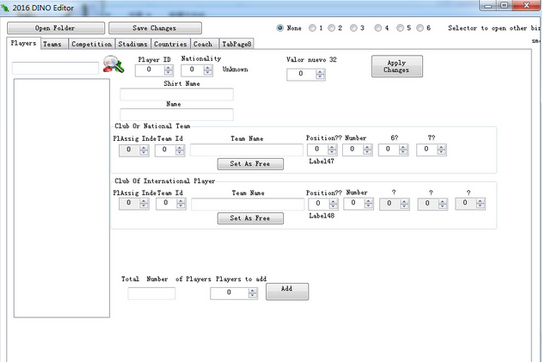Screen dimensions: 542x362
Task: Click the 6? spinner arrows
Action: click(x=403, y=149)
